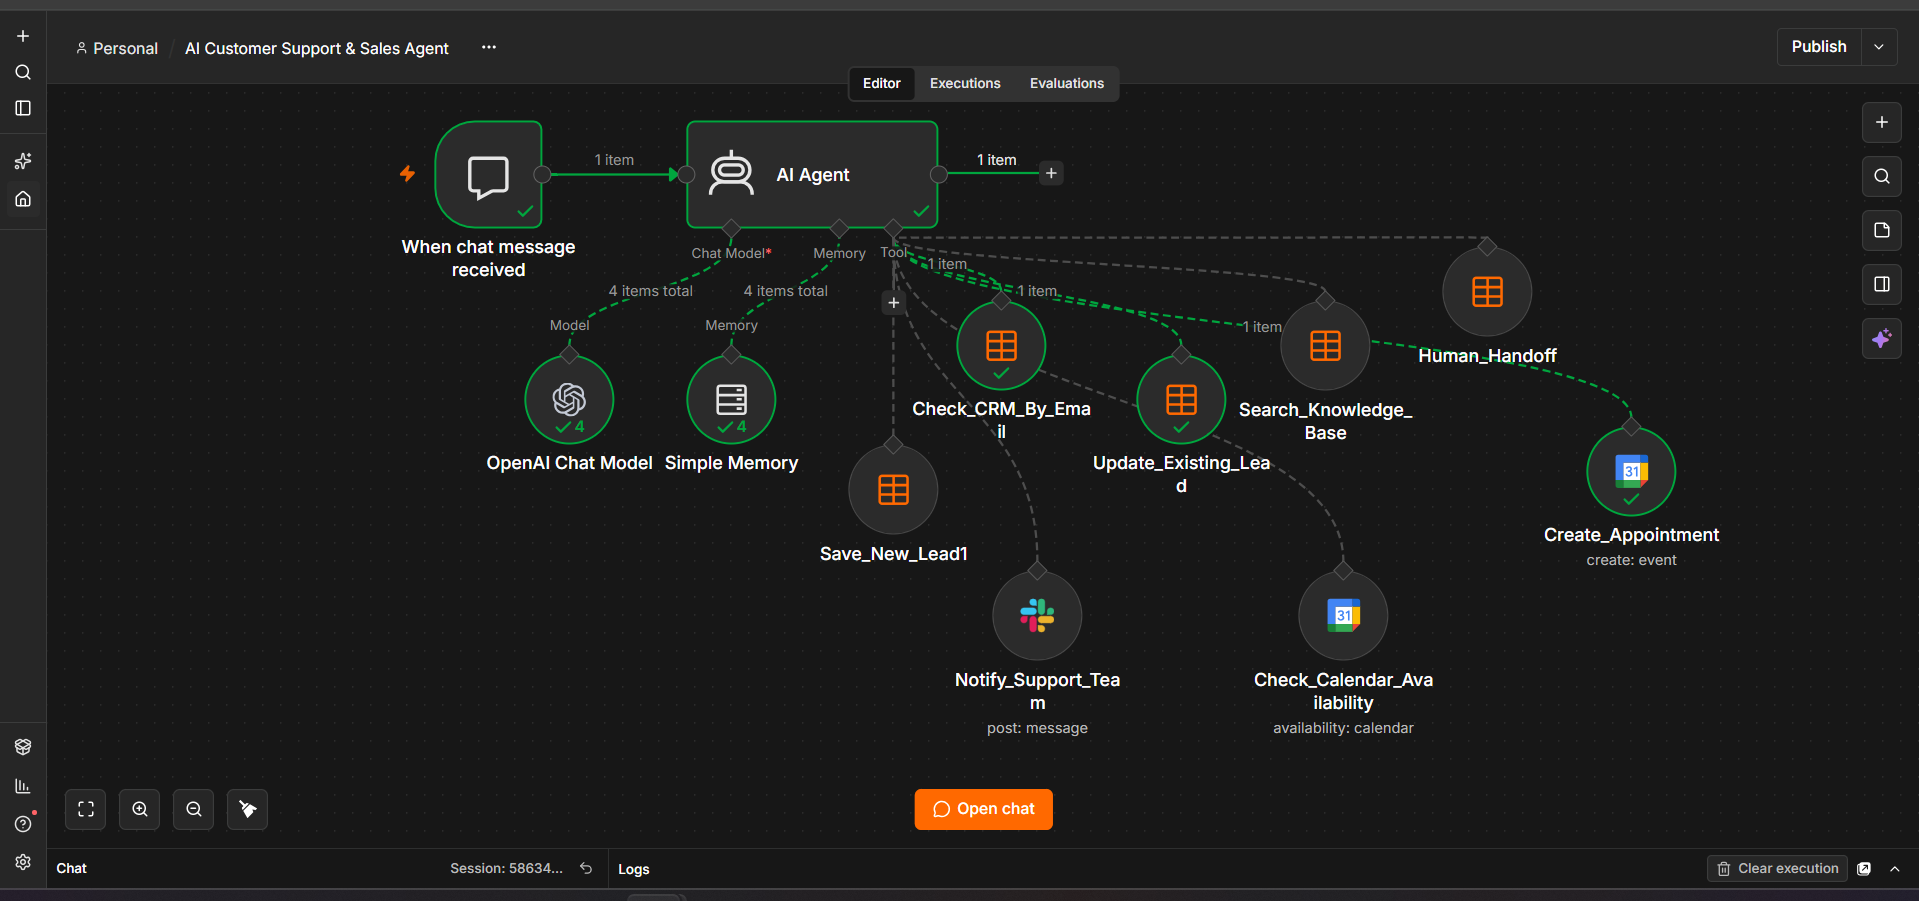Open workflow options three-dots menu
This screenshot has width=1919, height=901.
(488, 47)
